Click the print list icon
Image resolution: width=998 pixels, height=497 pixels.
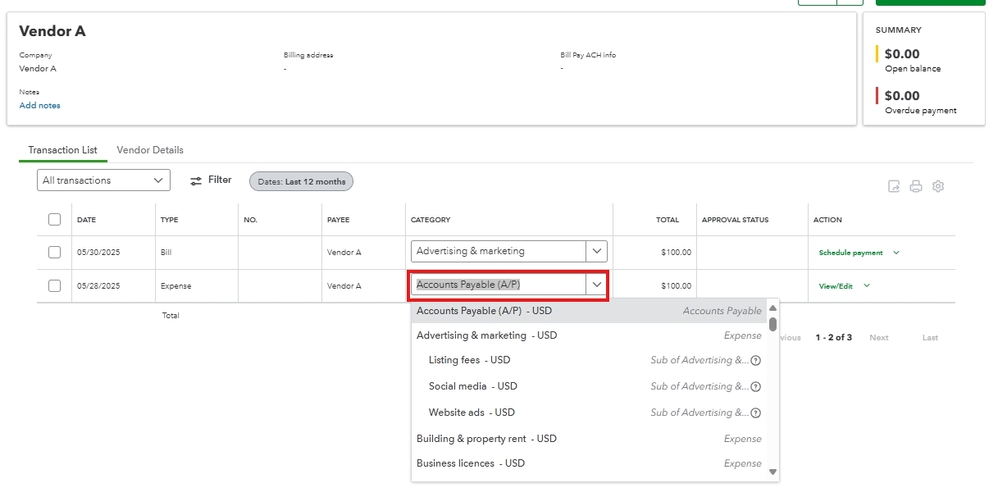[x=916, y=186]
